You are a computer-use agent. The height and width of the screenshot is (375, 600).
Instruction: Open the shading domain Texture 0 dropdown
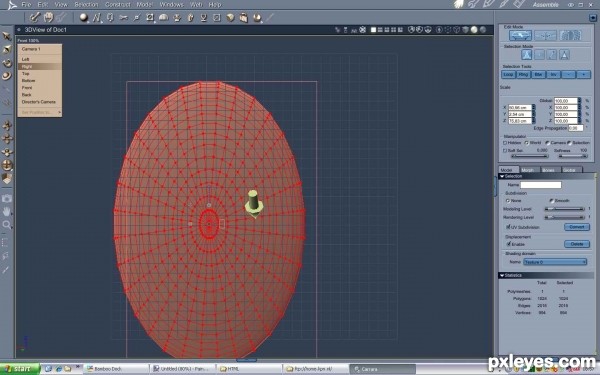tap(555, 262)
